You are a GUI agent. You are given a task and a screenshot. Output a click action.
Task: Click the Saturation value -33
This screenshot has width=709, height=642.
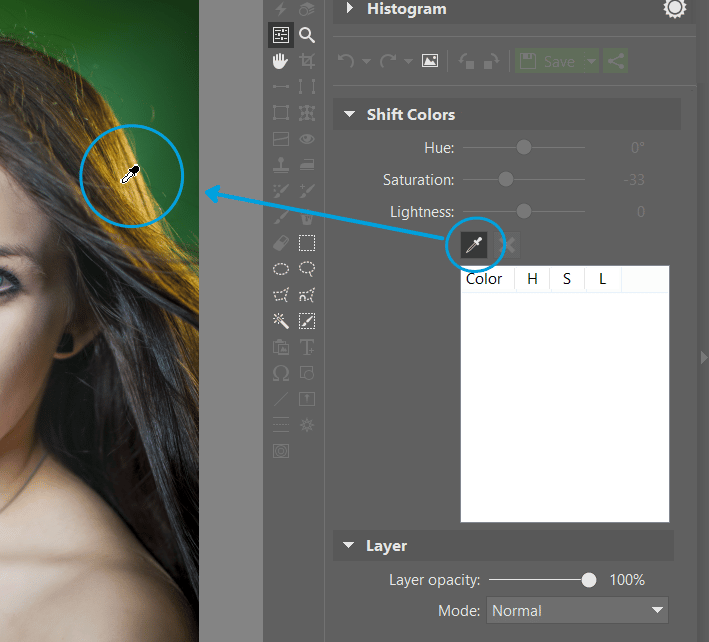[634, 180]
